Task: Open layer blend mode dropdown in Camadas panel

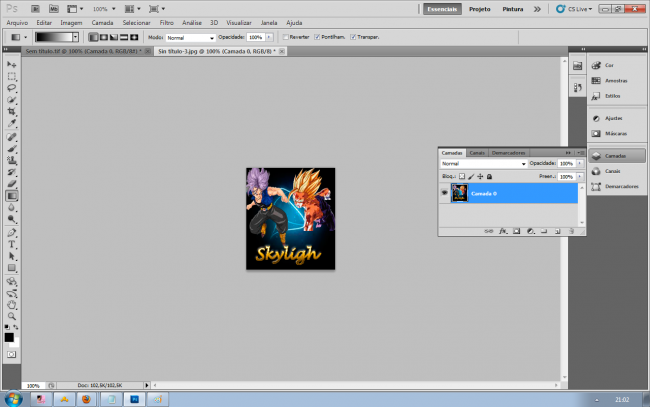Action: pyautogui.click(x=484, y=164)
